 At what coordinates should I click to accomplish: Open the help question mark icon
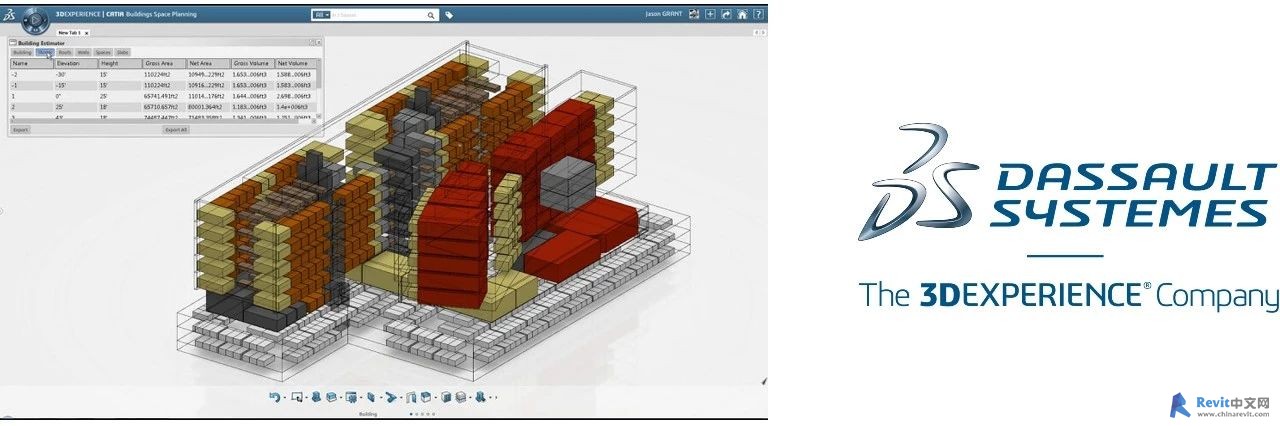(758, 14)
